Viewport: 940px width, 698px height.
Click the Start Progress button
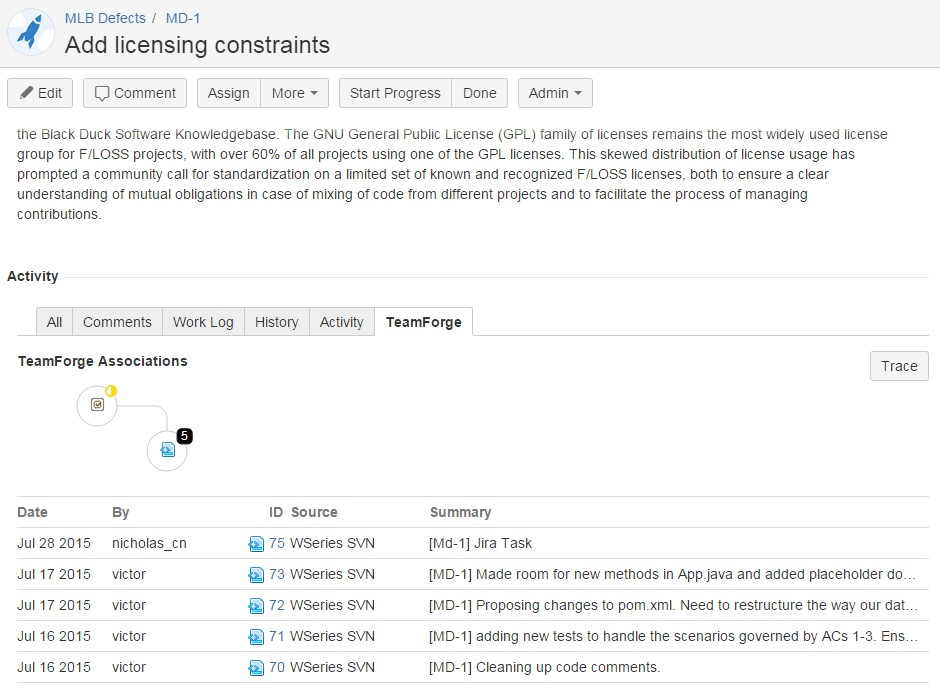click(x=395, y=93)
